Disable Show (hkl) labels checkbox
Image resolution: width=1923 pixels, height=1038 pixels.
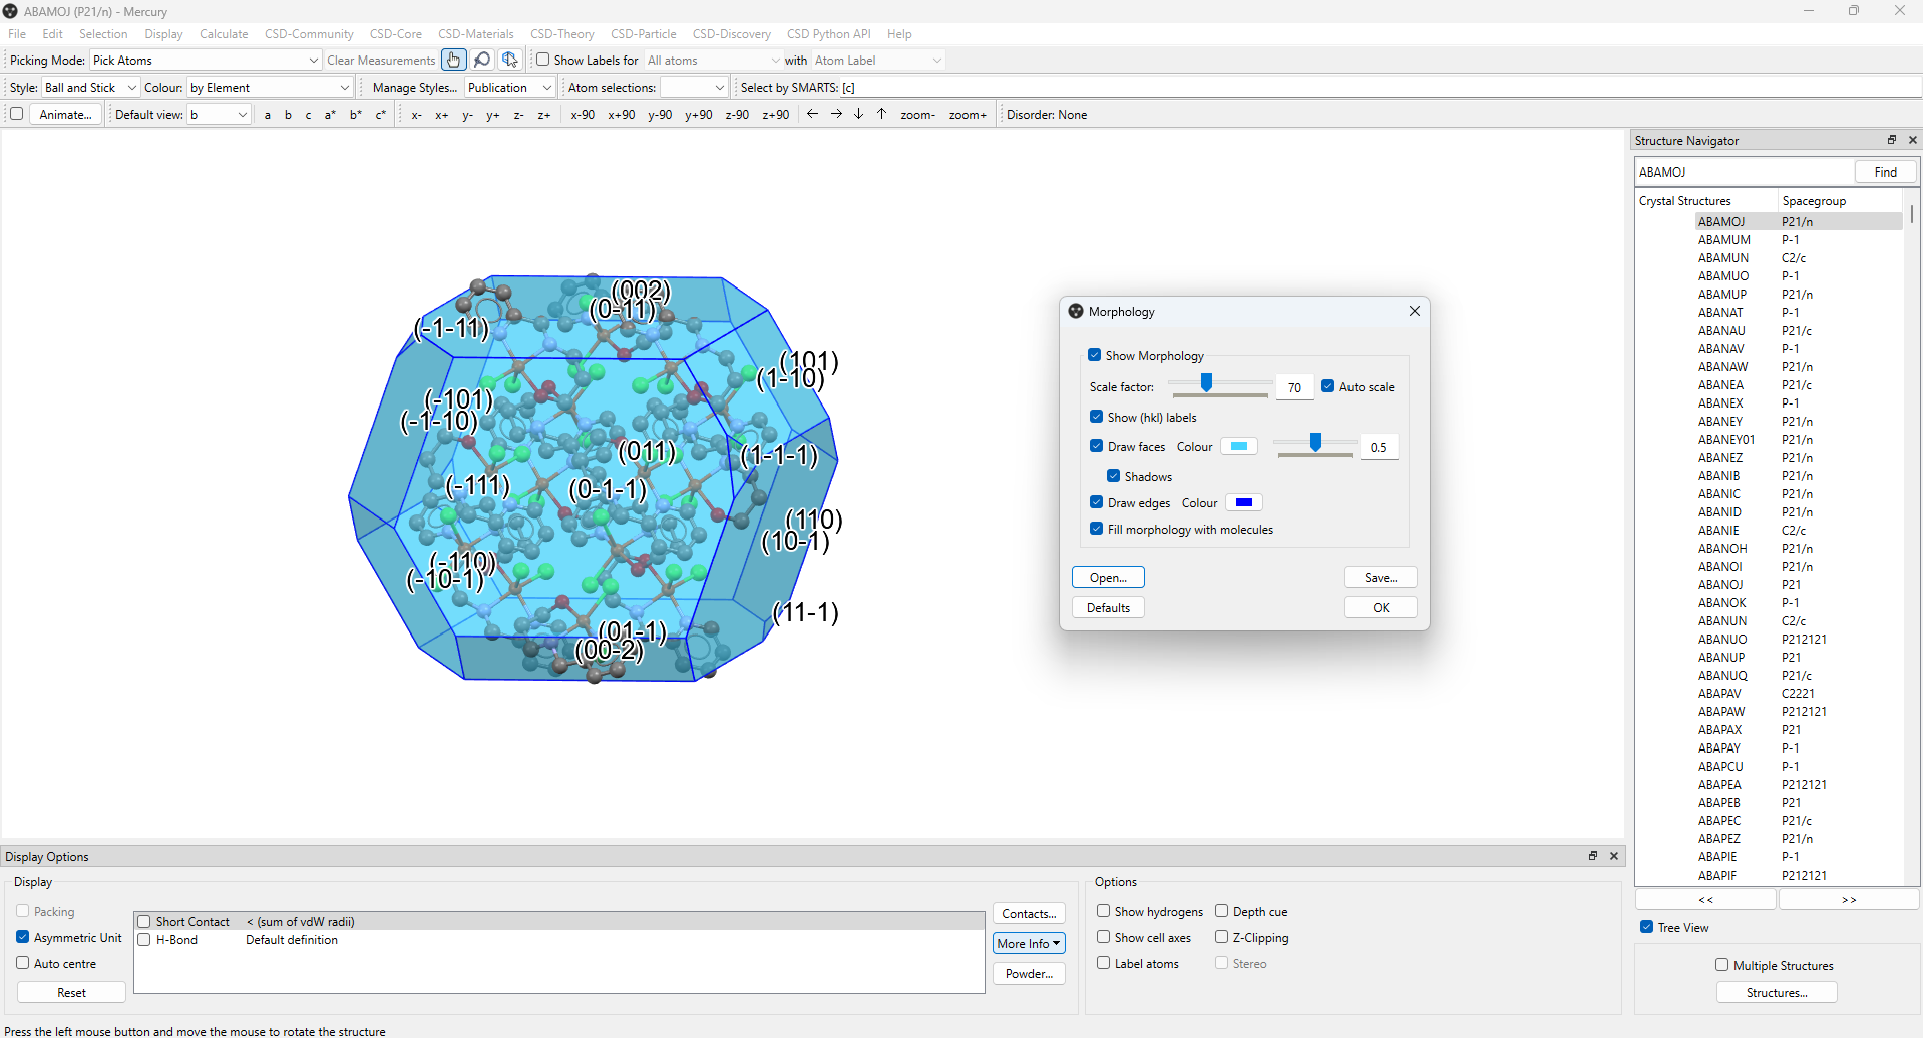(1097, 417)
